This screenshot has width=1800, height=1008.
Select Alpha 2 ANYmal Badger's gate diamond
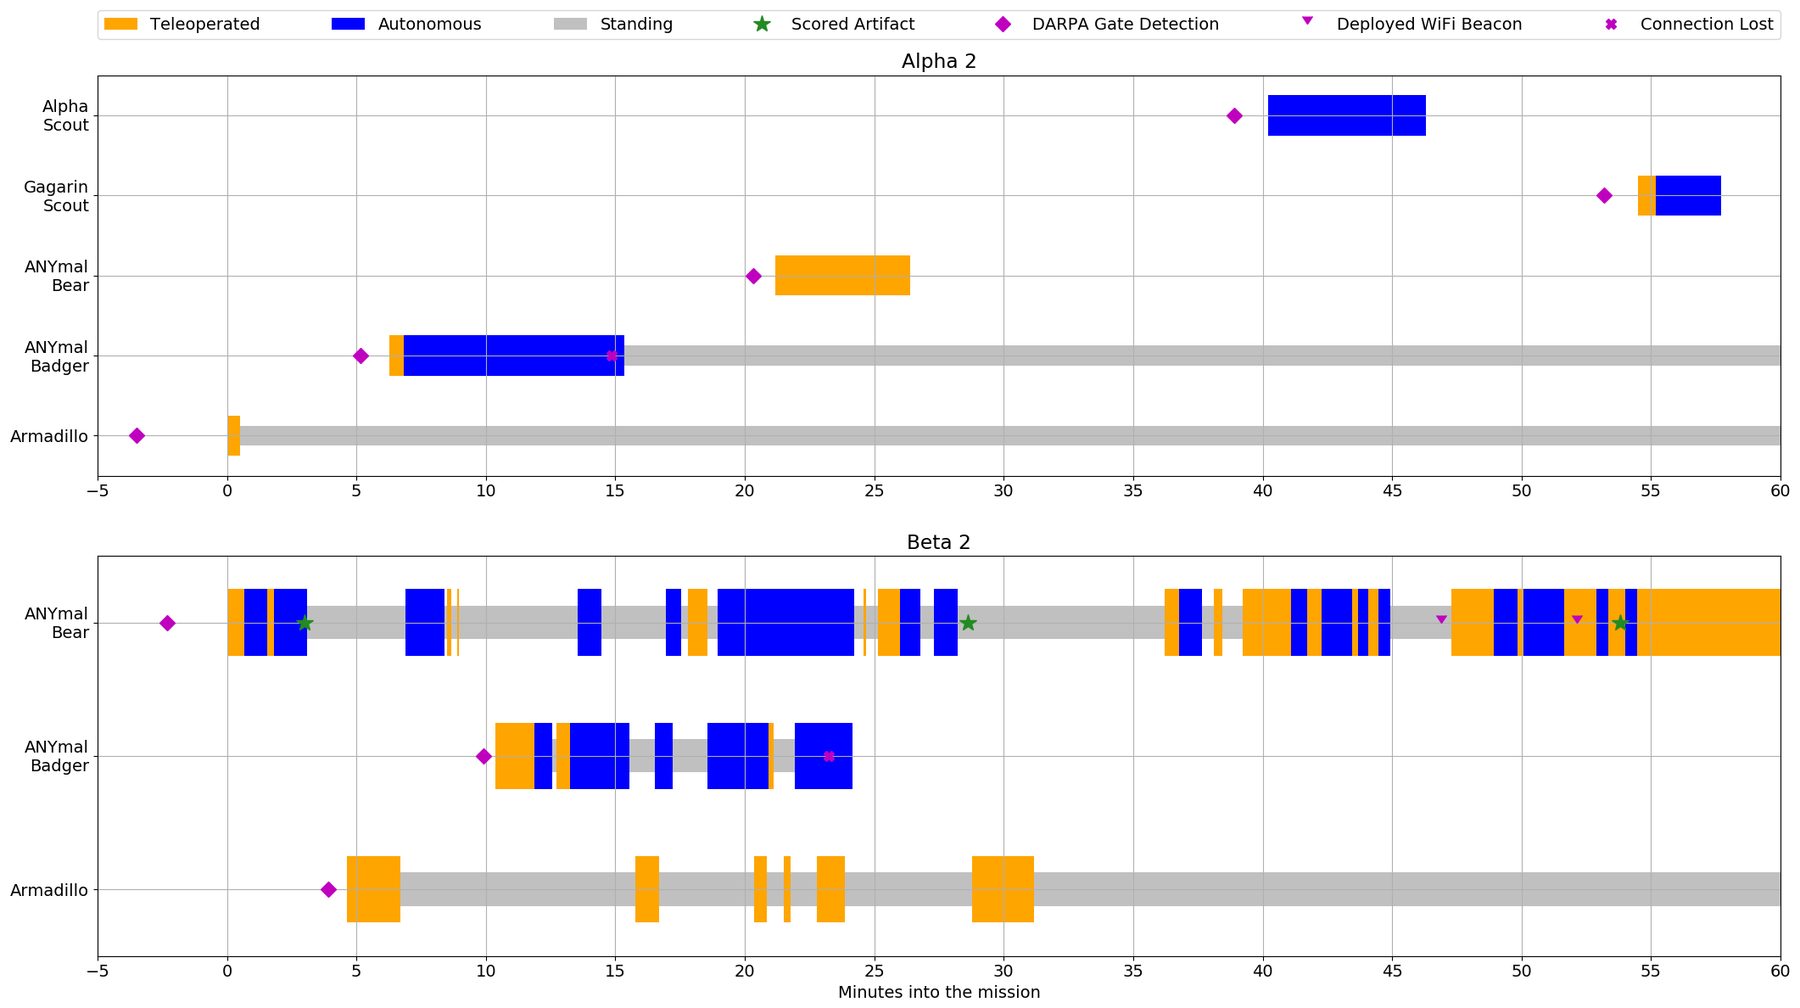(x=361, y=356)
